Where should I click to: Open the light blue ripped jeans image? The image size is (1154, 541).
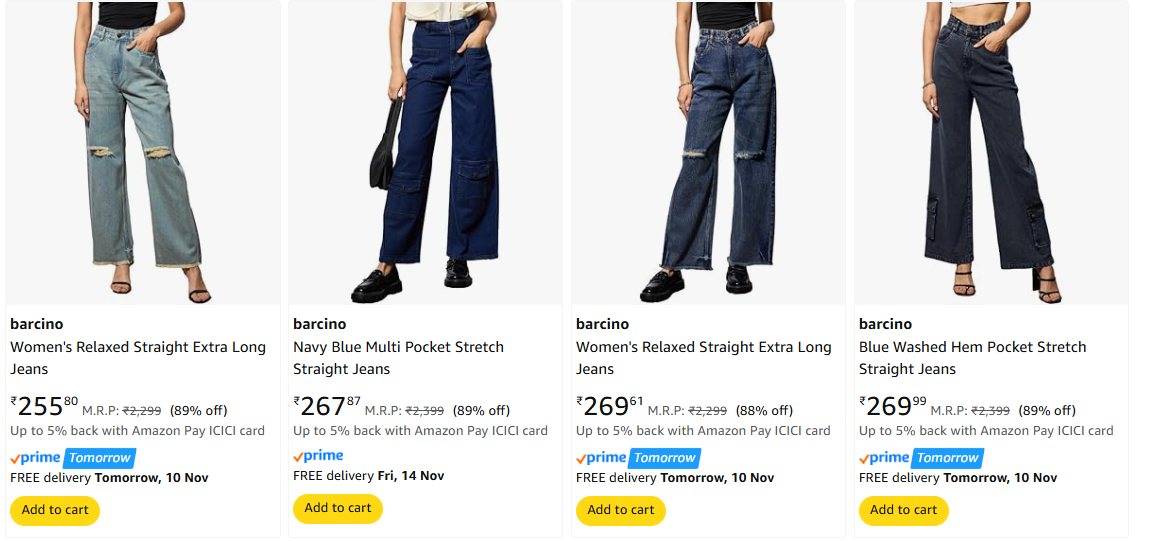point(143,152)
